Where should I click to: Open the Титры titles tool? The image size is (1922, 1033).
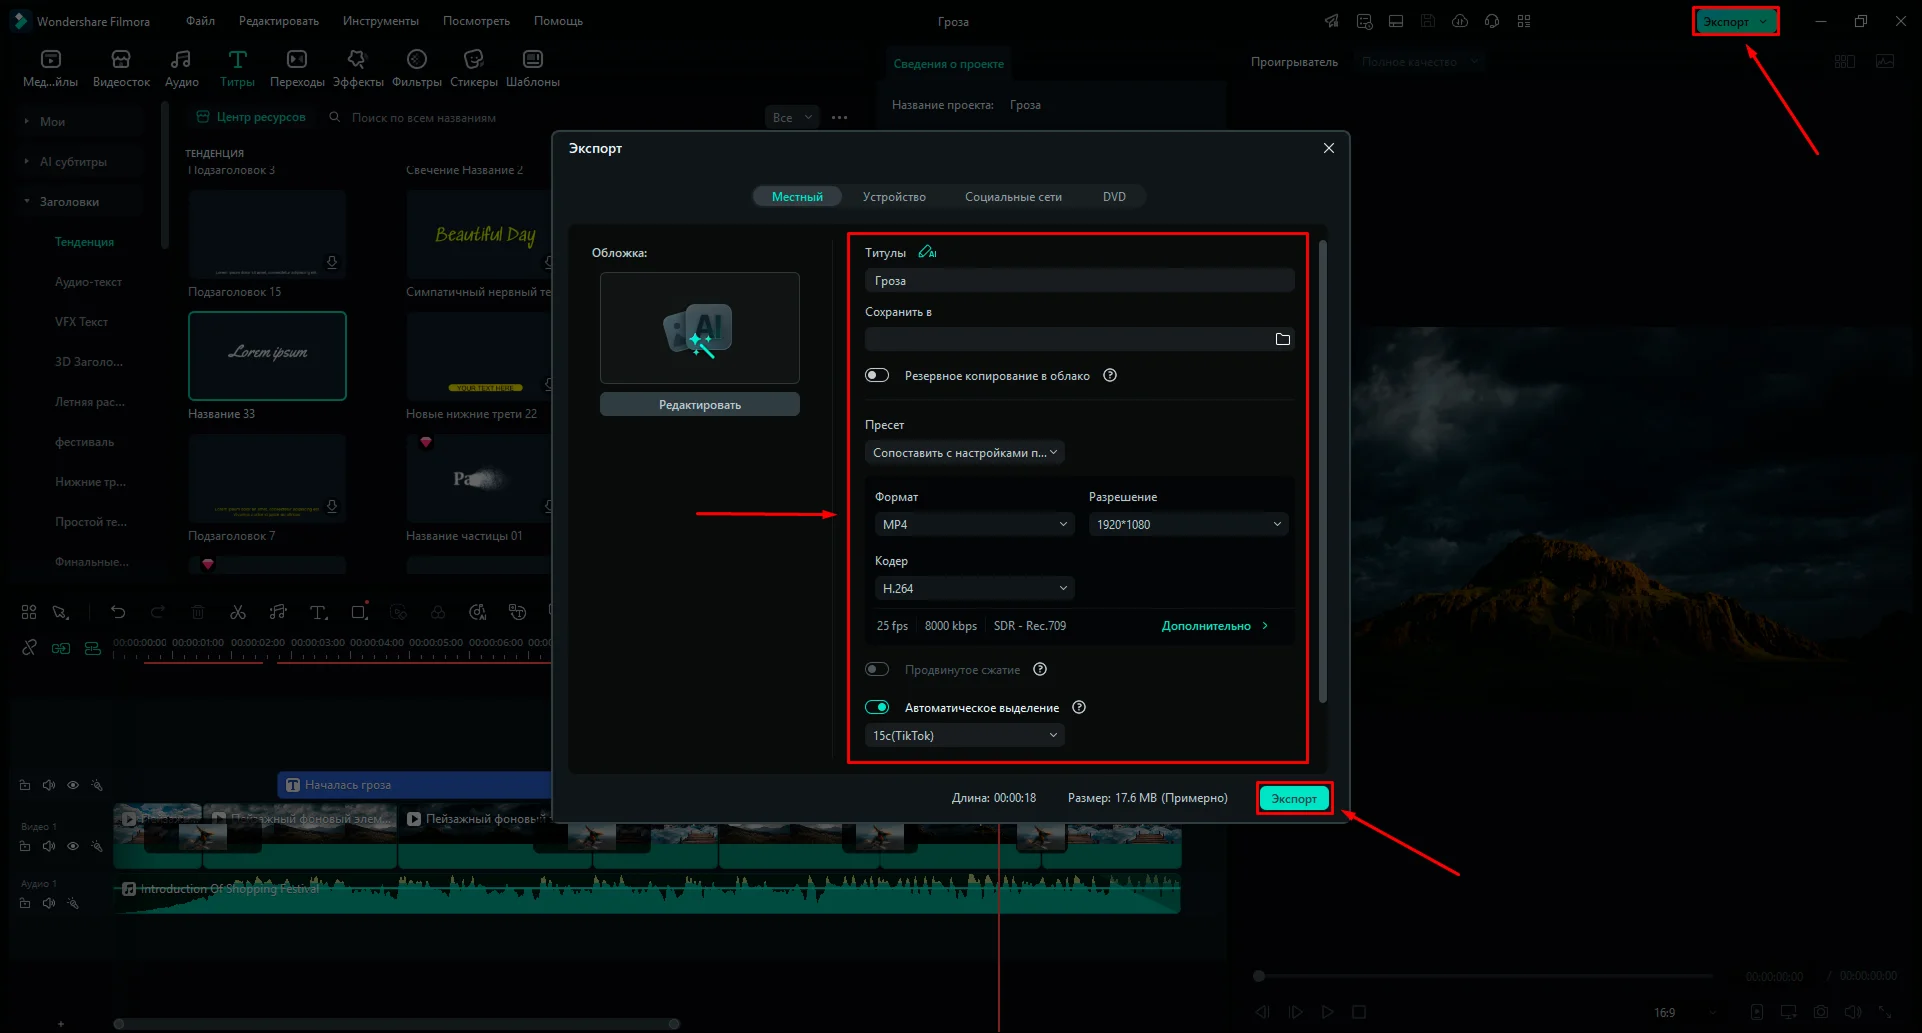tap(237, 68)
